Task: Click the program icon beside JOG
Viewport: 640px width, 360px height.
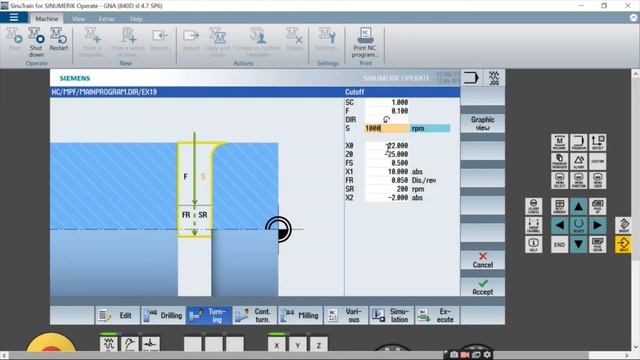Action: click(x=471, y=78)
